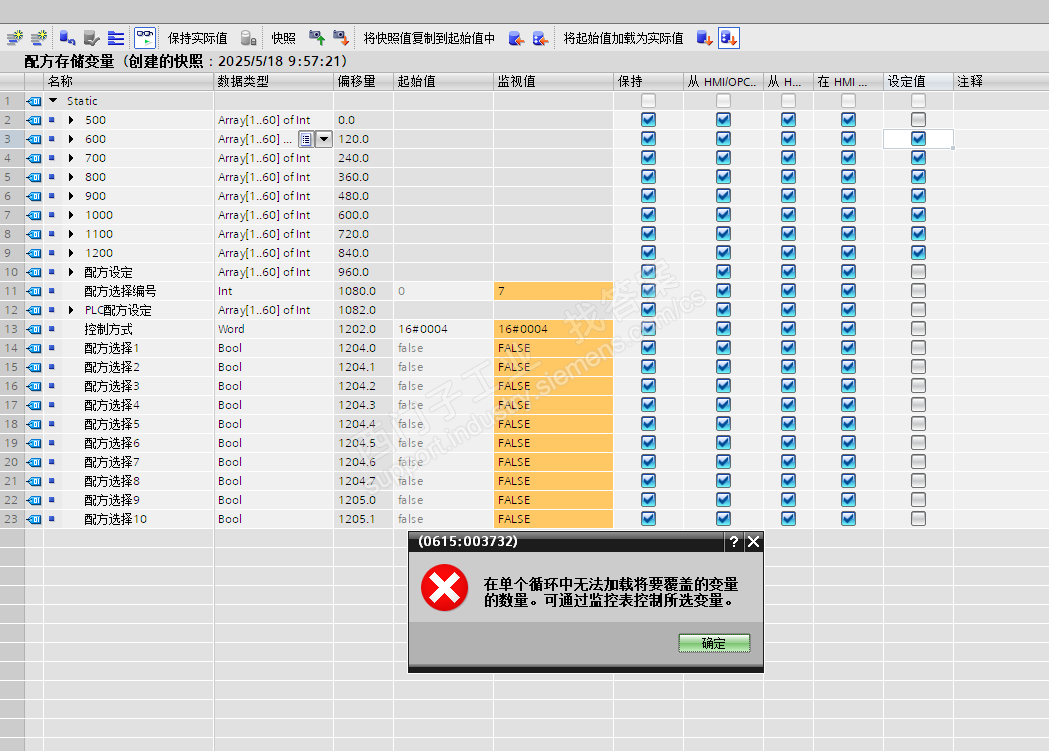Click start value cell of 配方选择编号
Screen dimensions: 1049x751
(x=444, y=292)
